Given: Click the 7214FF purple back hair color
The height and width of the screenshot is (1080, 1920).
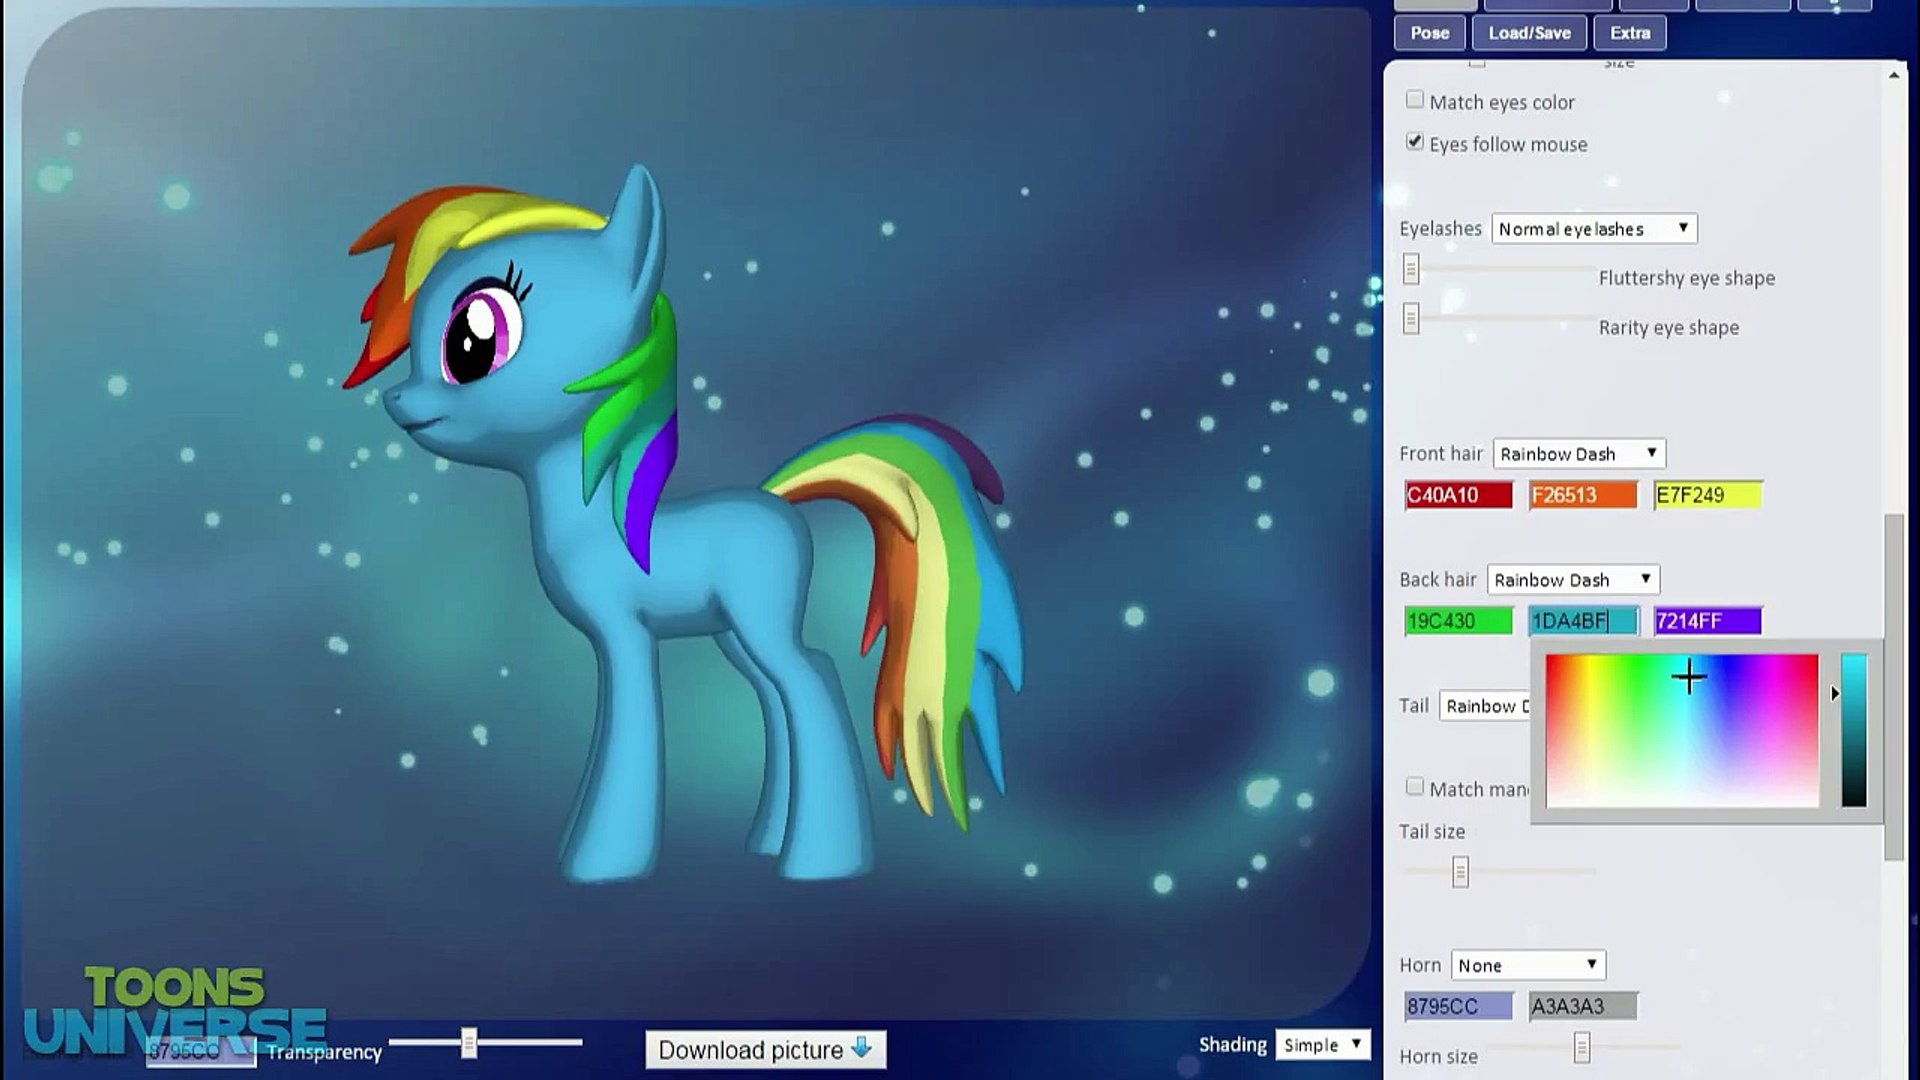Looking at the screenshot, I should (1707, 621).
